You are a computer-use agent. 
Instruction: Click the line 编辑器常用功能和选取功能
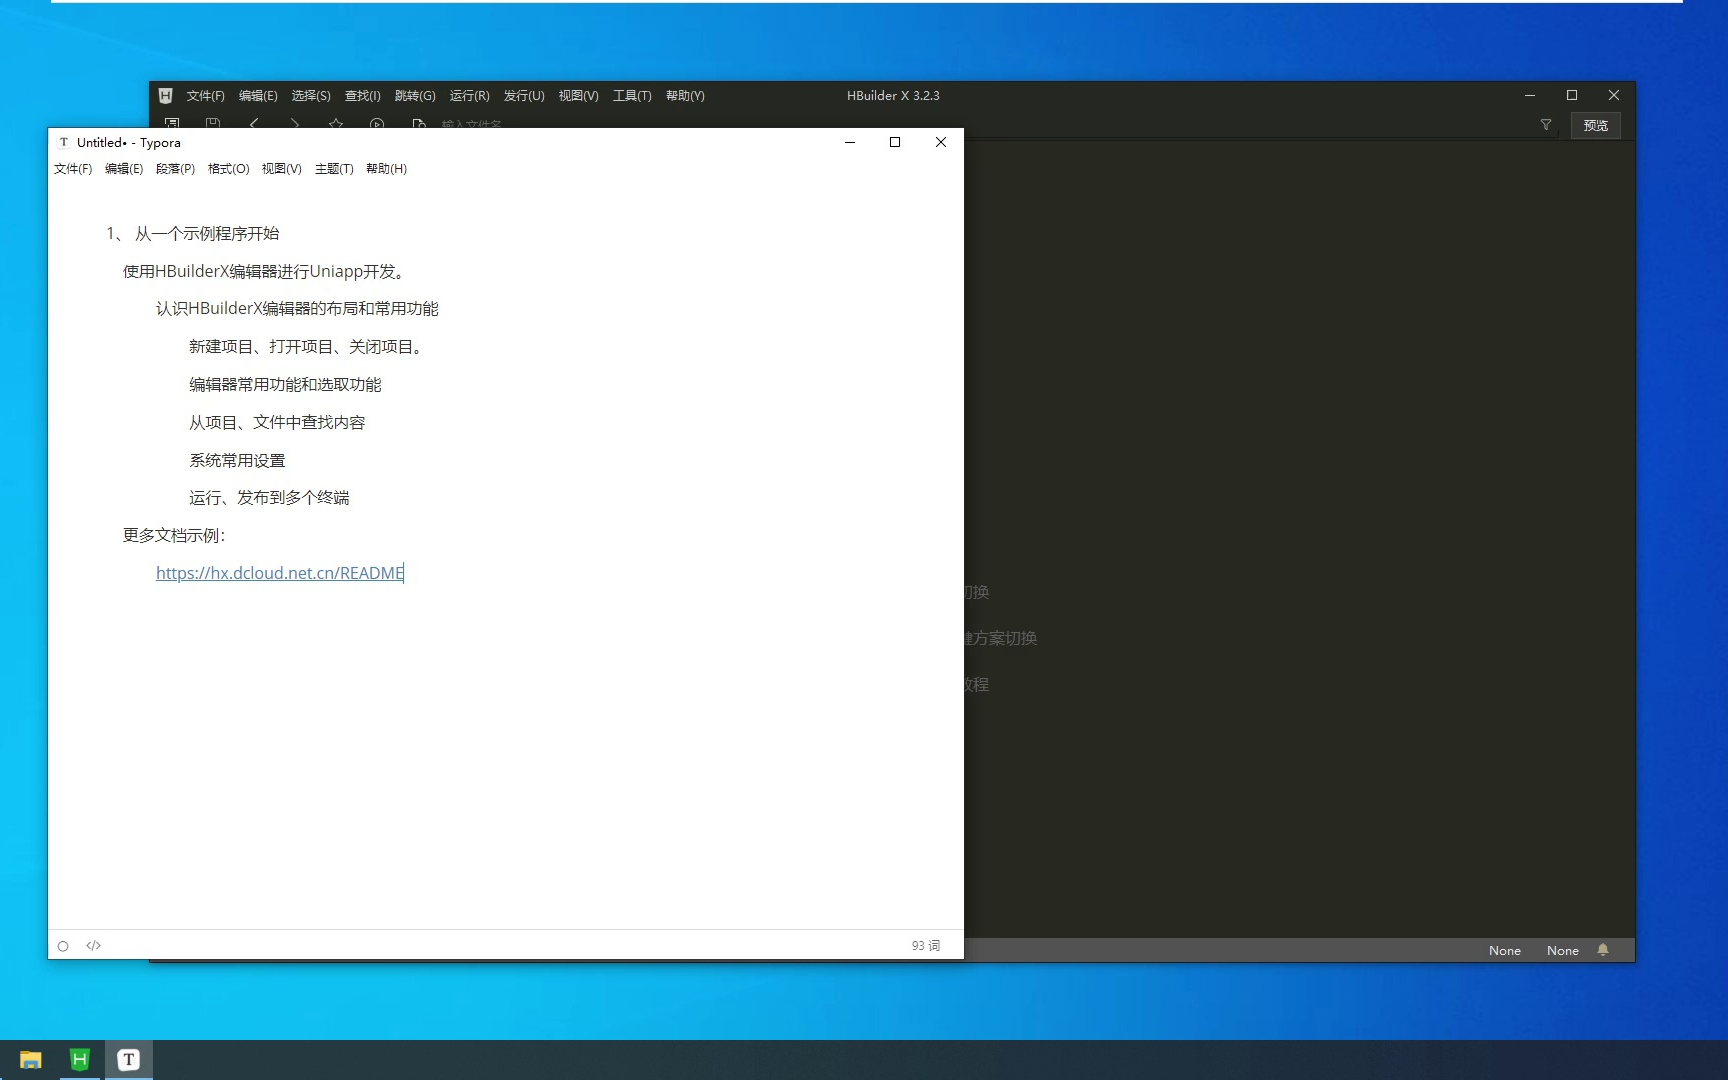pyautogui.click(x=285, y=384)
